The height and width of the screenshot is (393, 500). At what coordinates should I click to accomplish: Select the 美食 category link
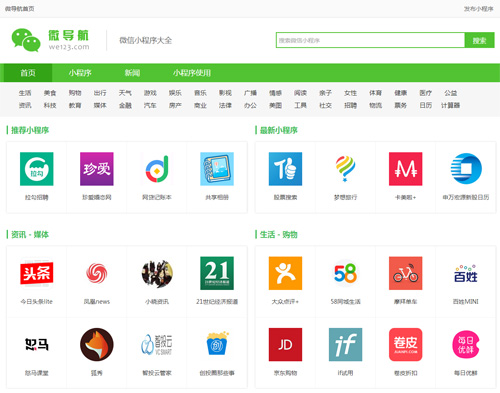50,93
